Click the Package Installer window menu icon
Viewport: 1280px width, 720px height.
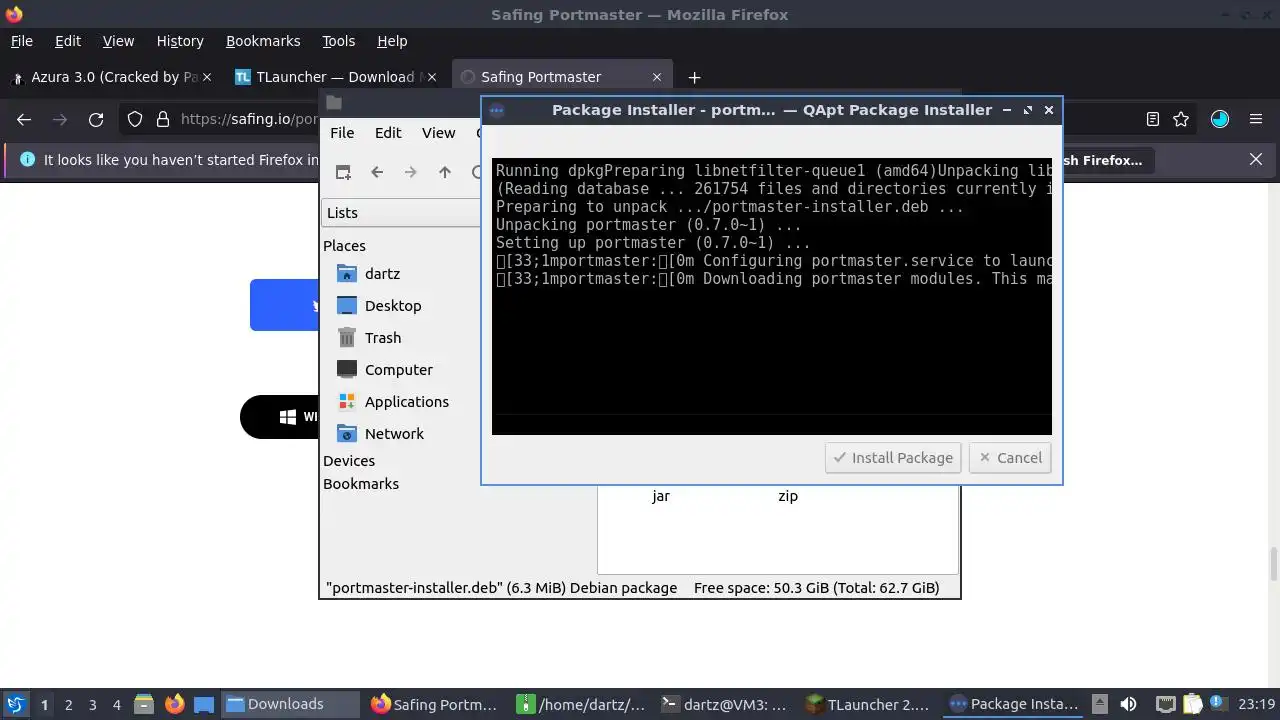[x=497, y=110]
